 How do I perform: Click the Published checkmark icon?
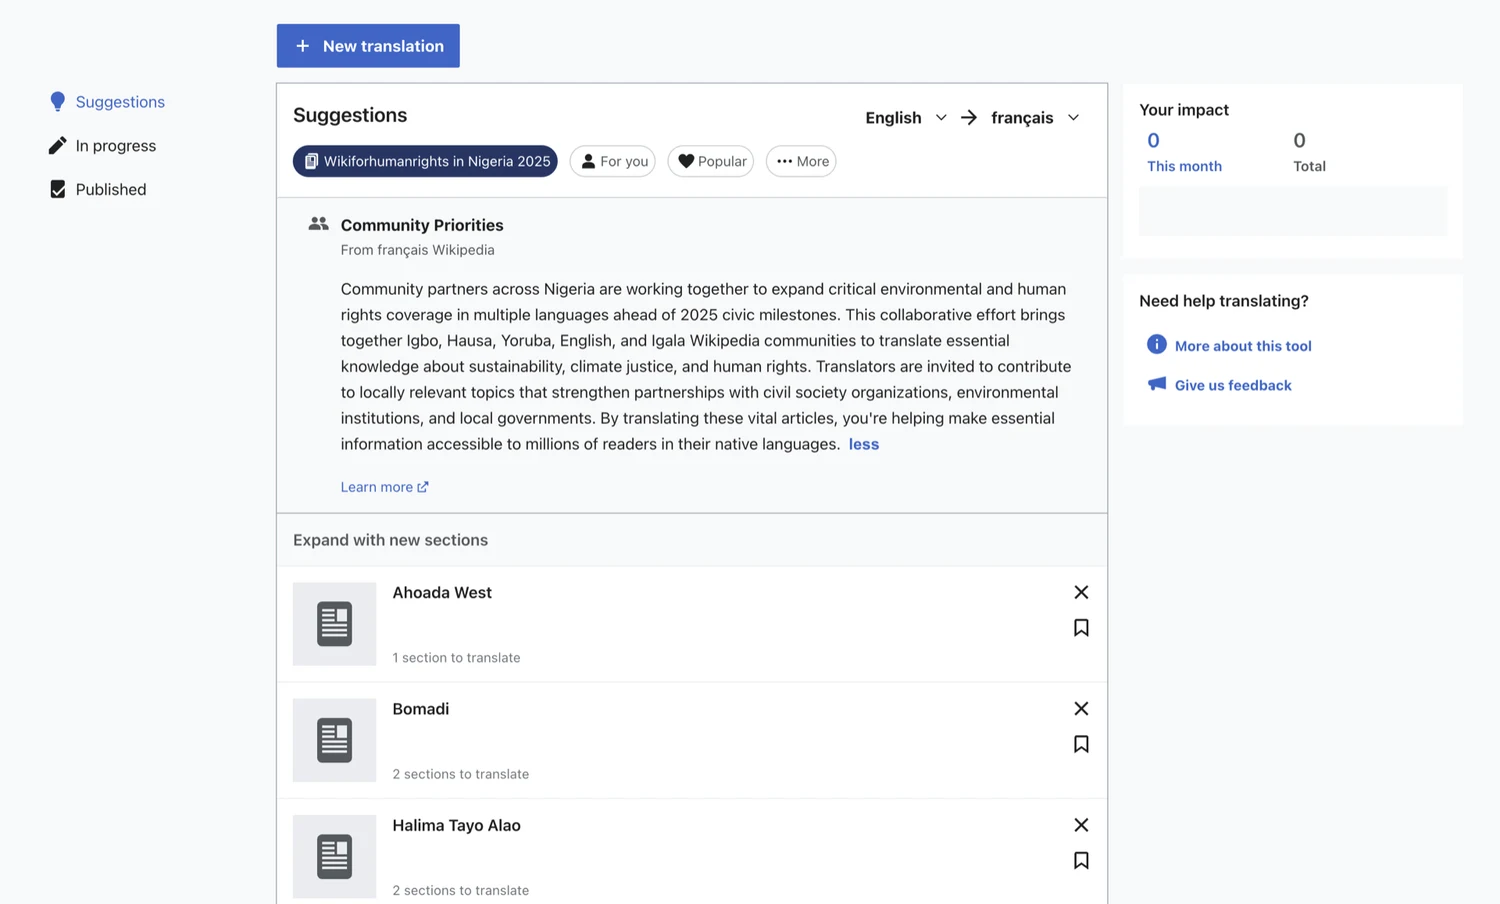pyautogui.click(x=58, y=189)
